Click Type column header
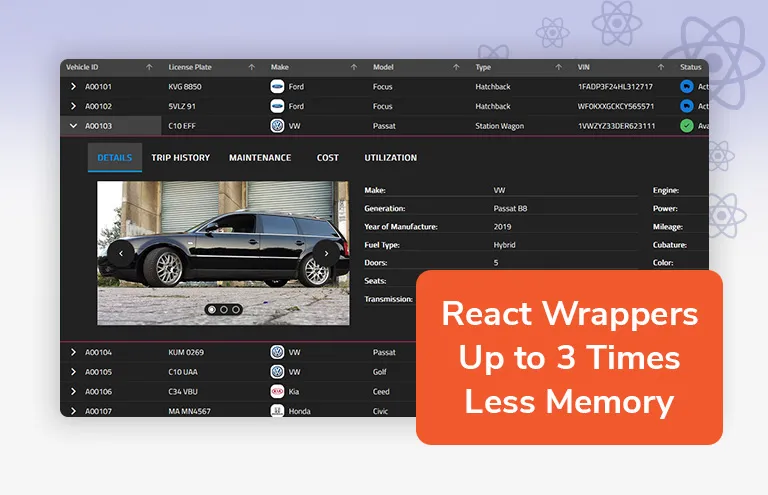This screenshot has height=495, width=768. [483, 67]
